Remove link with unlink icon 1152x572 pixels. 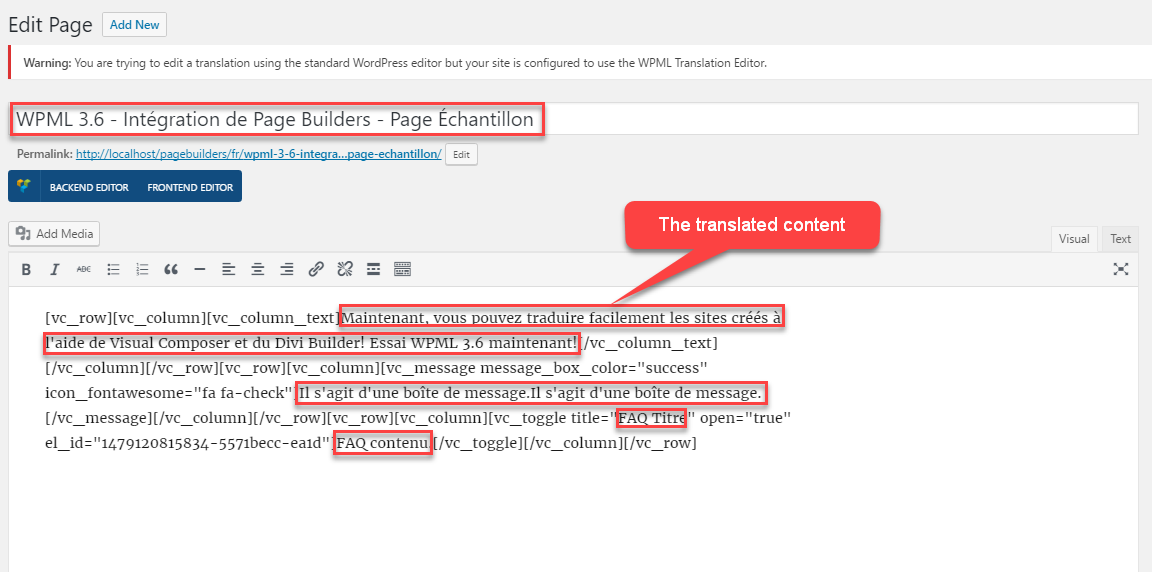coord(345,269)
